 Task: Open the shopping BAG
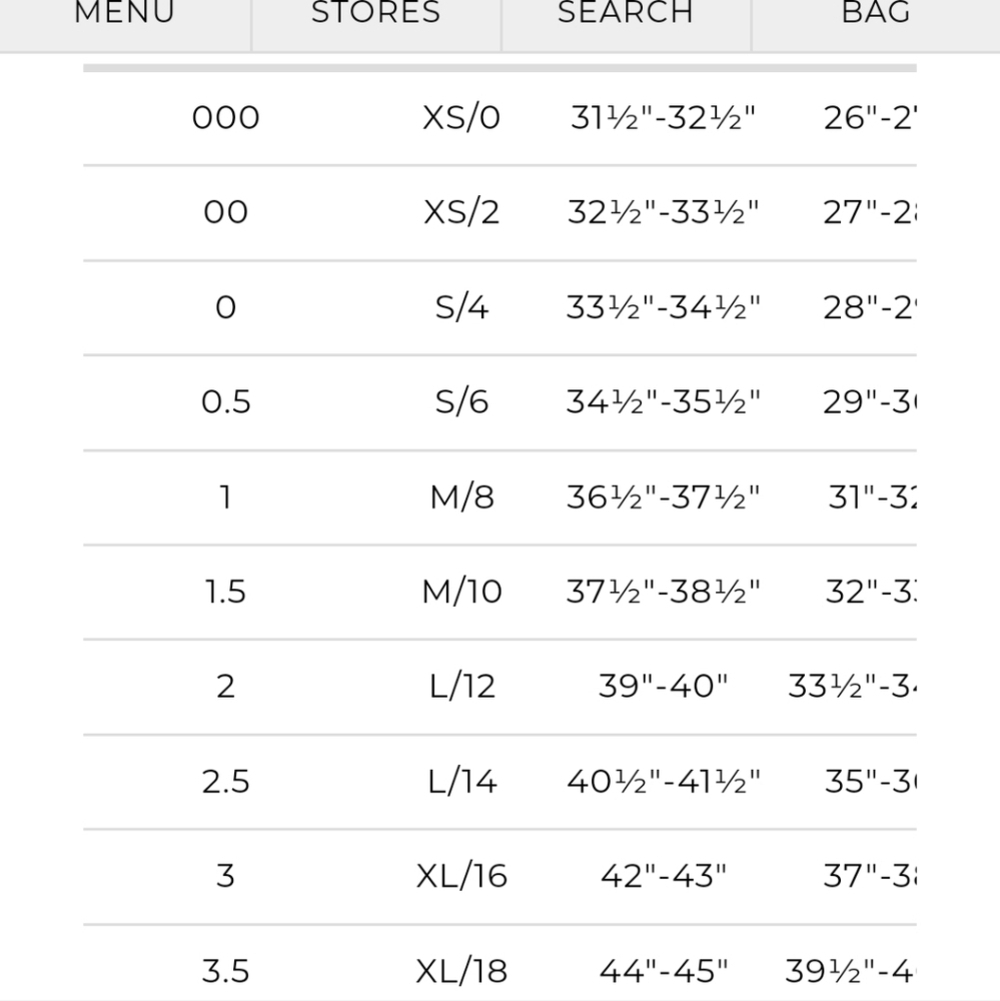coord(876,14)
